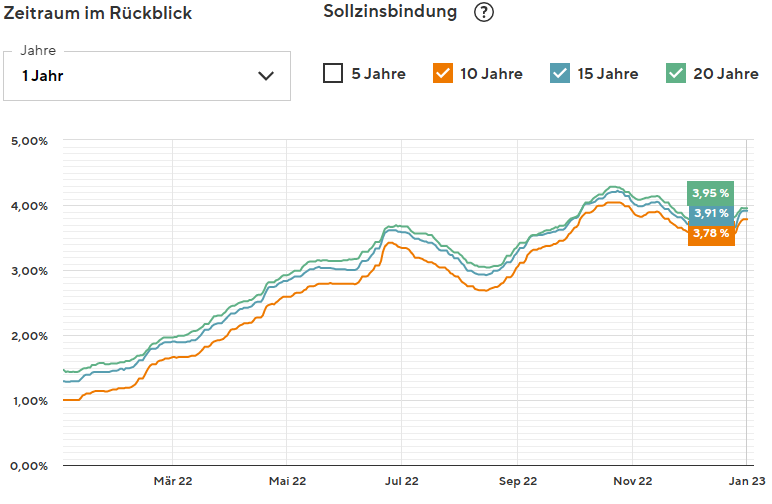Click the dropdown chevron arrow
This screenshot has height=504, width=772.
coord(266,75)
